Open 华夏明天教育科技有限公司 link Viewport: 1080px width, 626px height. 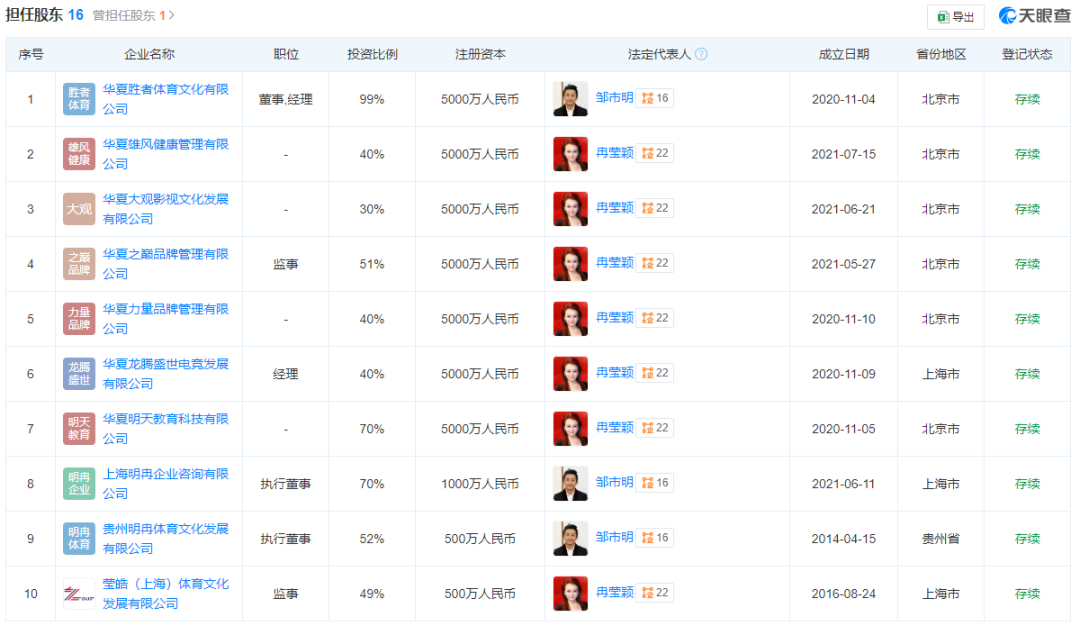point(165,429)
